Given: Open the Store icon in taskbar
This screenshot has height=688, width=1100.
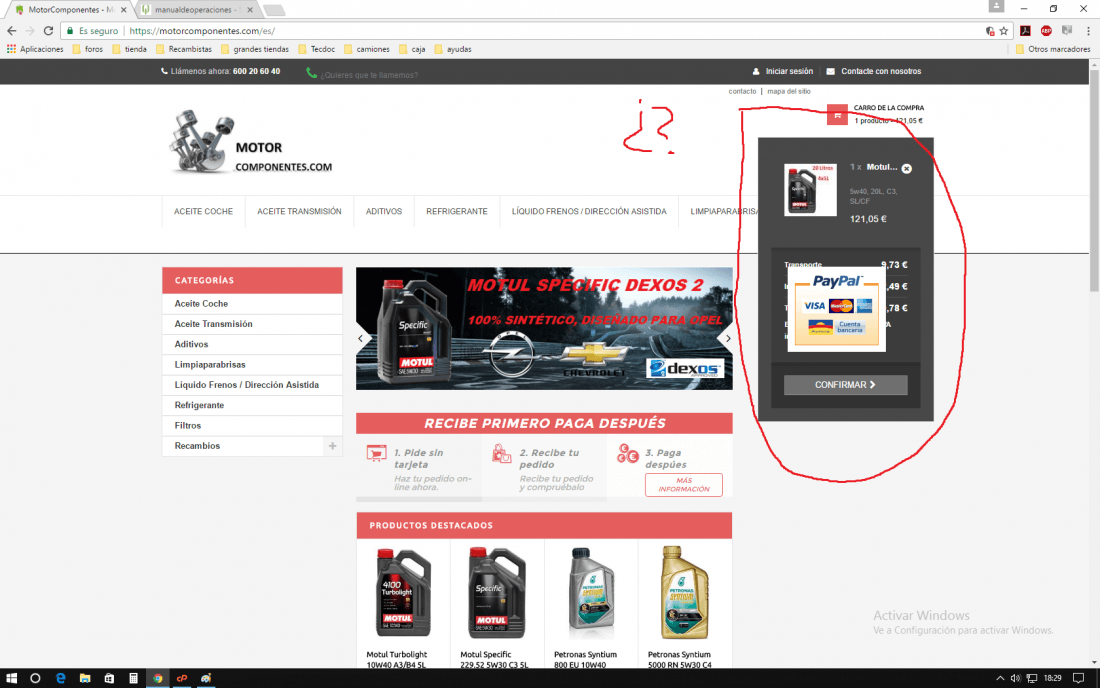Looking at the screenshot, I should [109, 678].
